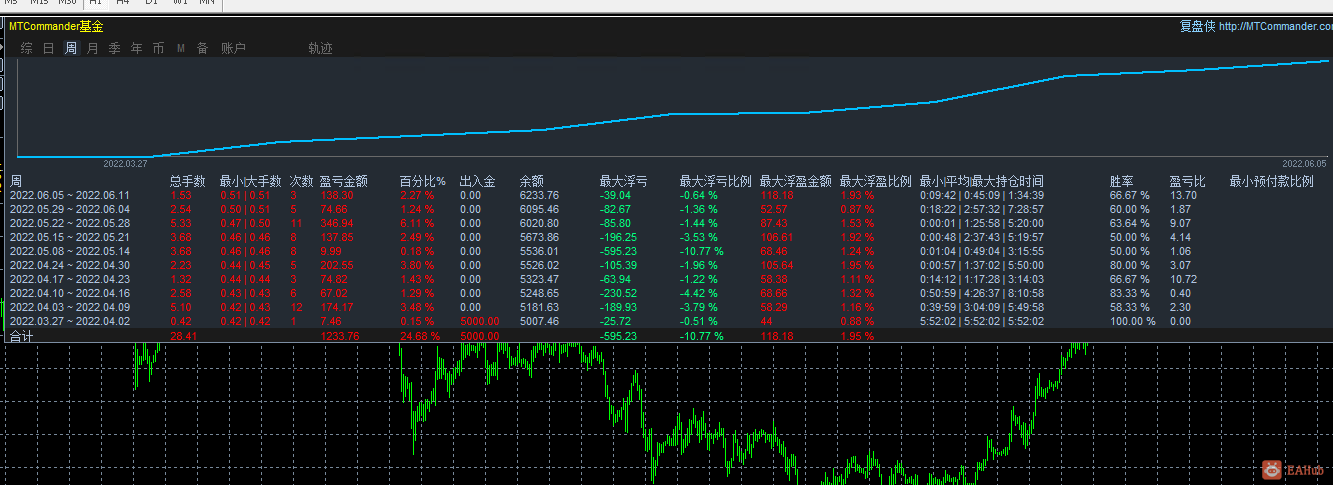Click the MTCommander基金 title

click(x=56, y=27)
